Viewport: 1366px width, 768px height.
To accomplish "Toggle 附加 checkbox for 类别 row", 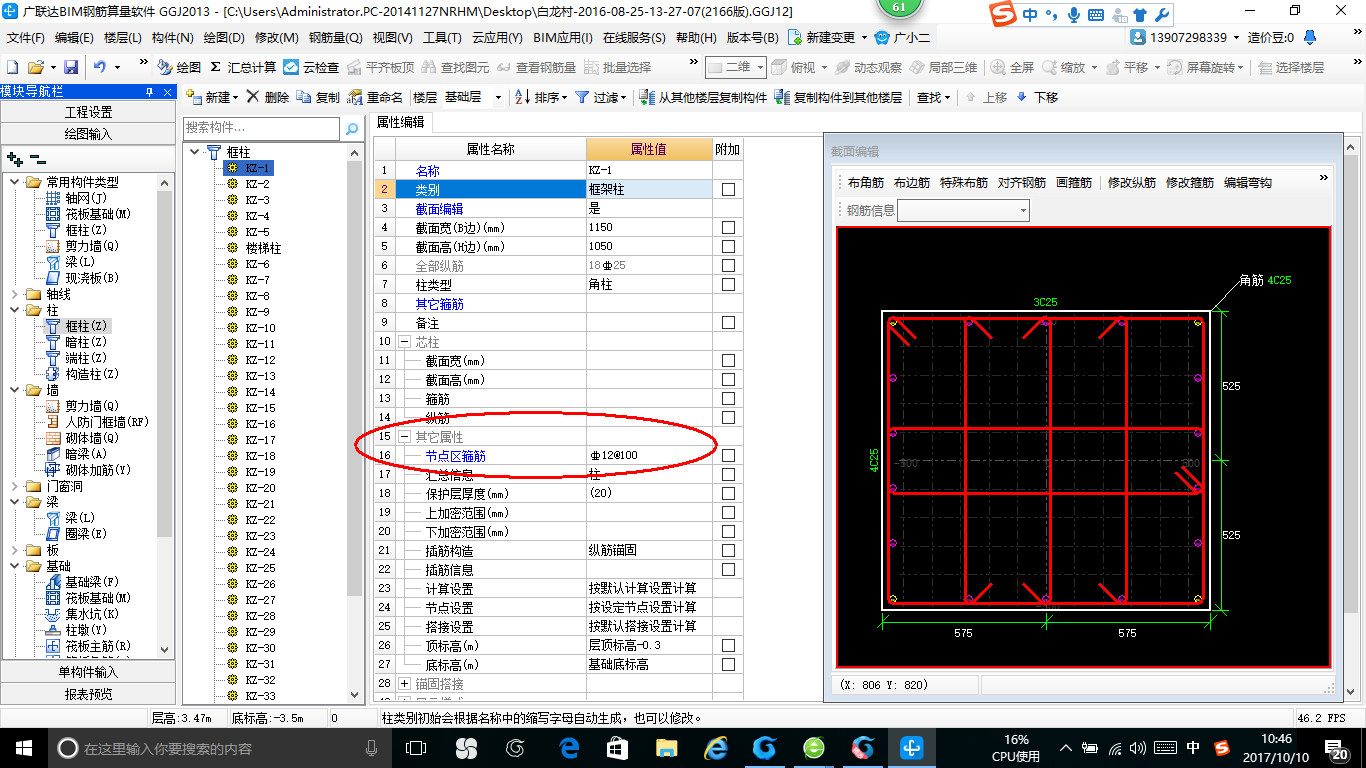I will (728, 189).
